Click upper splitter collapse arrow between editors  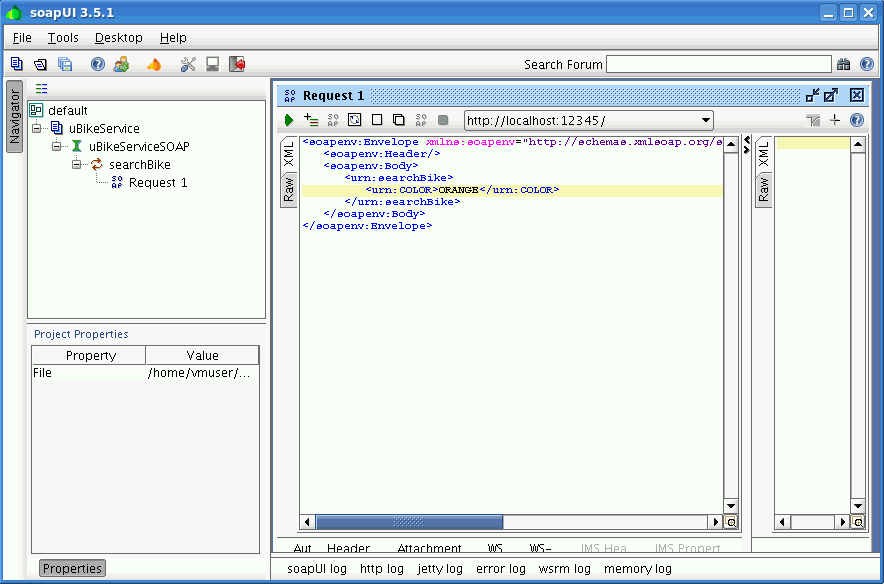[746, 139]
